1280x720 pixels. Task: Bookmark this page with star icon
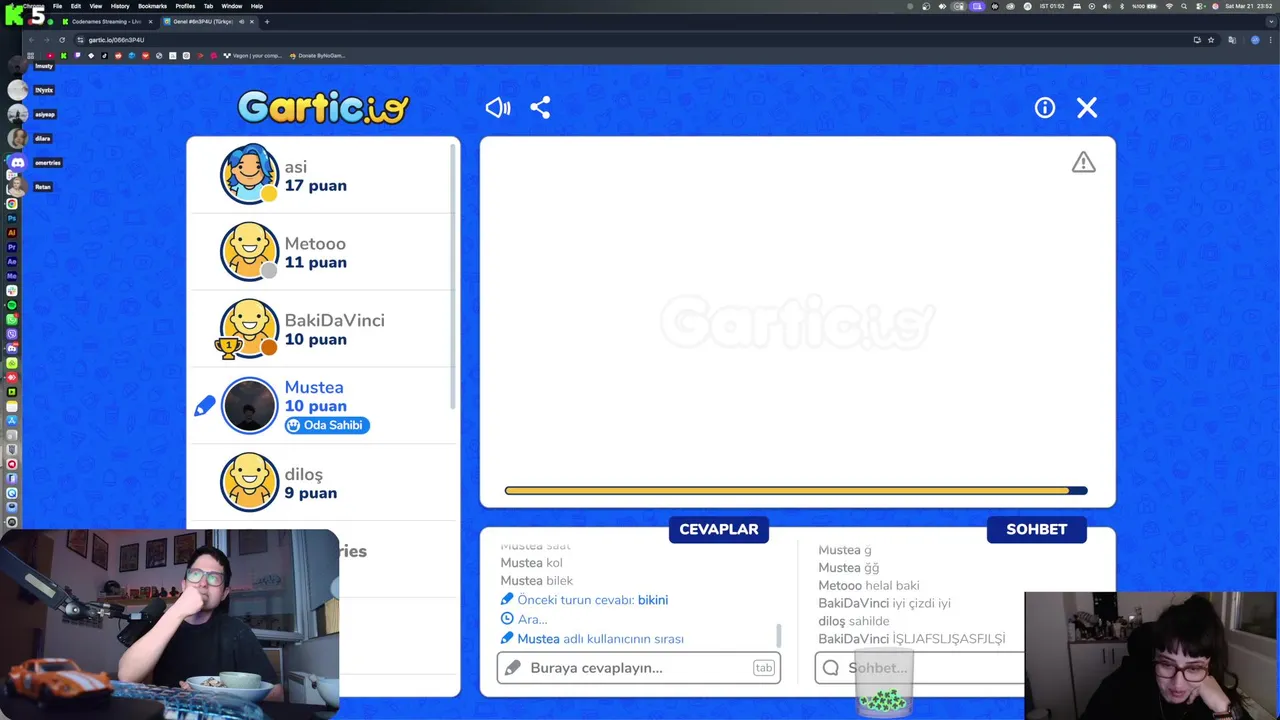[x=1211, y=40]
